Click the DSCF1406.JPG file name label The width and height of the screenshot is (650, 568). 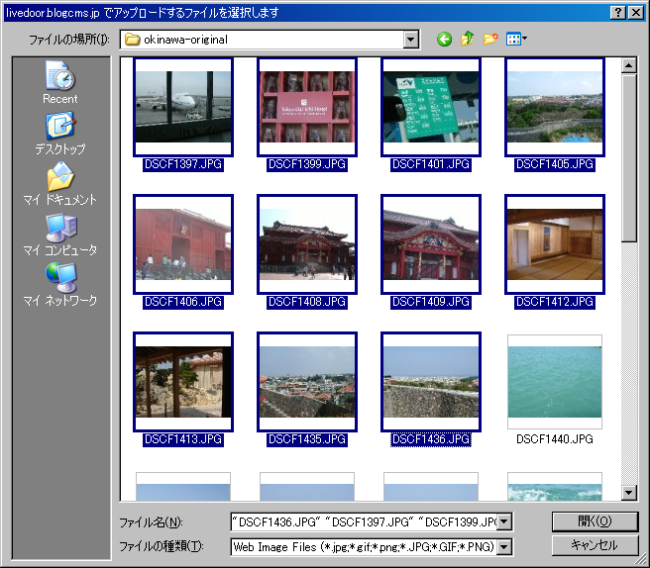click(x=183, y=302)
